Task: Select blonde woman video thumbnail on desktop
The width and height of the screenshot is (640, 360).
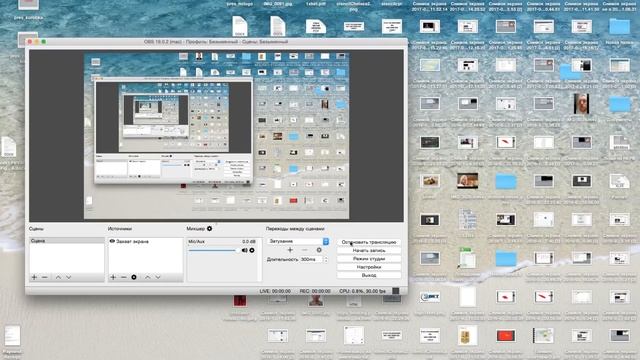Action: pos(467,181)
